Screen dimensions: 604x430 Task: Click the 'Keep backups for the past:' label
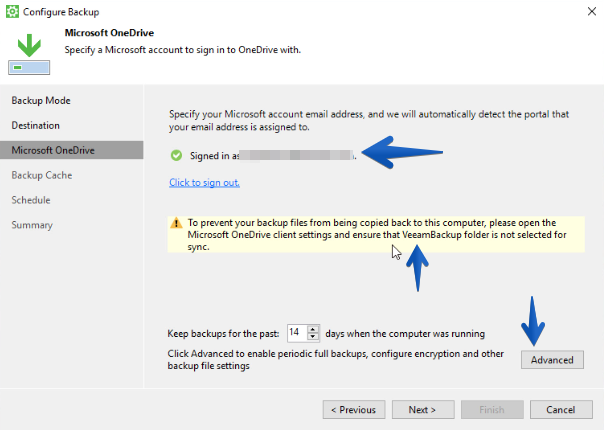point(223,334)
